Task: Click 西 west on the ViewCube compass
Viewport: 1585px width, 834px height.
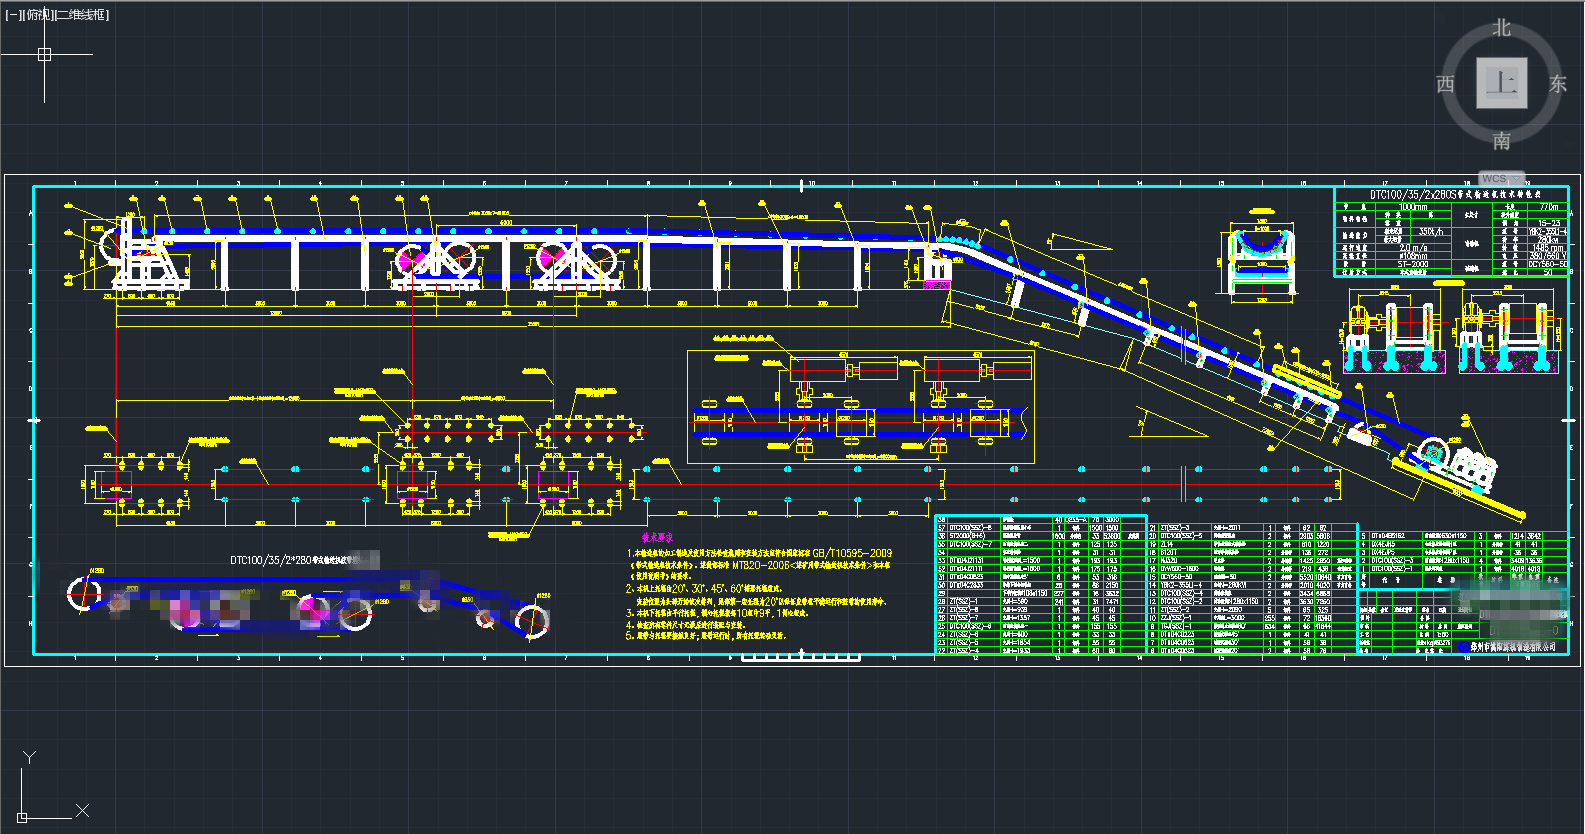Action: pos(1445,84)
